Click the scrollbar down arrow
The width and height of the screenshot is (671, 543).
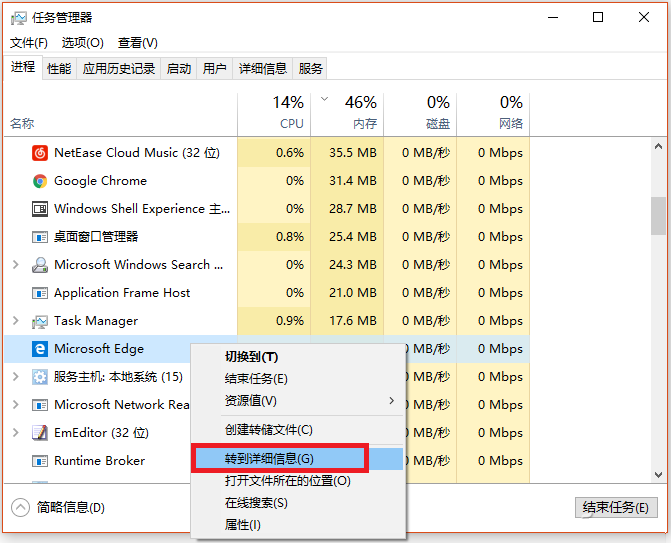coord(658,475)
